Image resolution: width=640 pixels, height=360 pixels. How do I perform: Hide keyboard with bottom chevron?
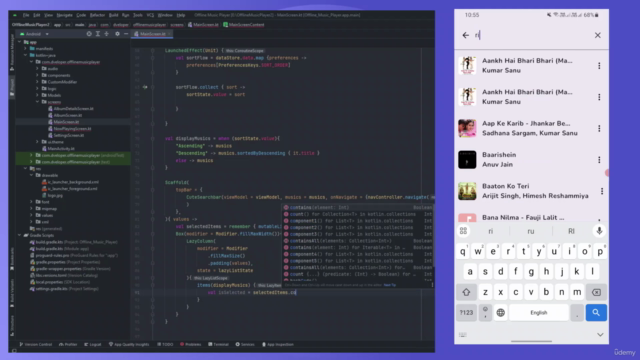point(600,335)
